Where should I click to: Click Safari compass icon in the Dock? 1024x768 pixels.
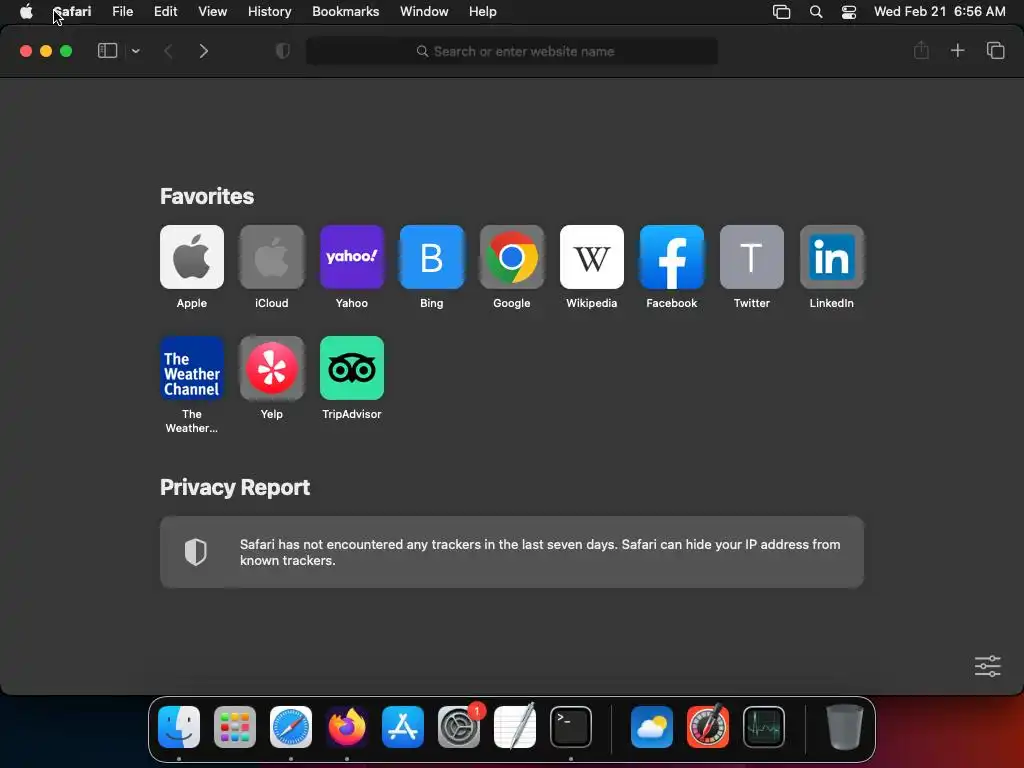(x=291, y=727)
